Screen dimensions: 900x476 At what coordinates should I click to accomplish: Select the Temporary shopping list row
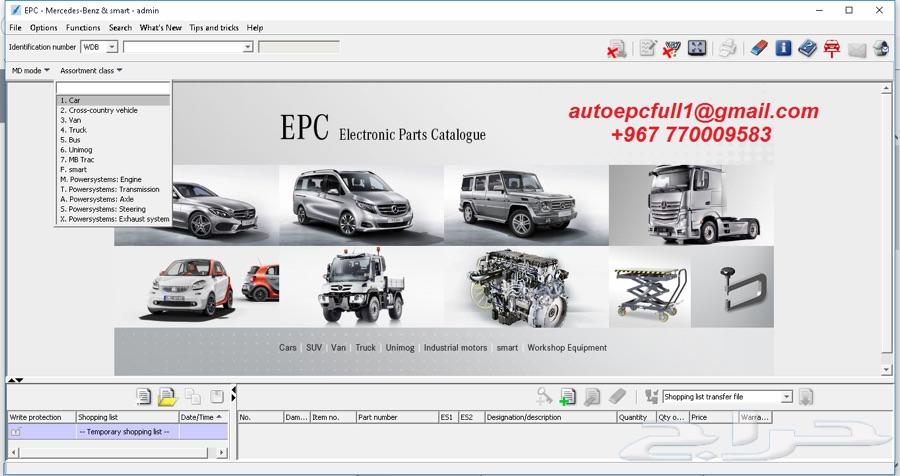click(x=118, y=432)
